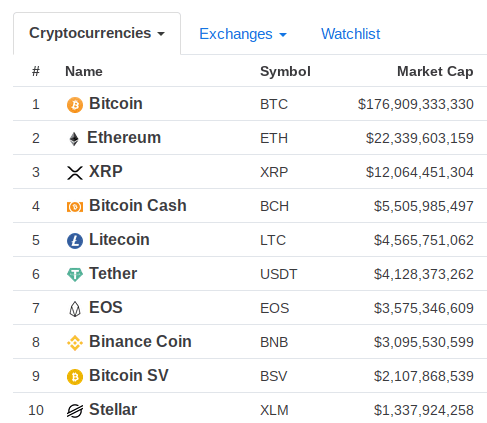The image size is (487, 423).
Task: Click the EOS outline logo icon
Action: click(75, 309)
